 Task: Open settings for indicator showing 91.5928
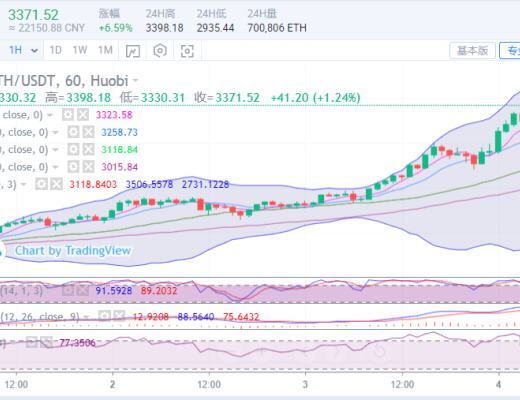click(x=68, y=291)
